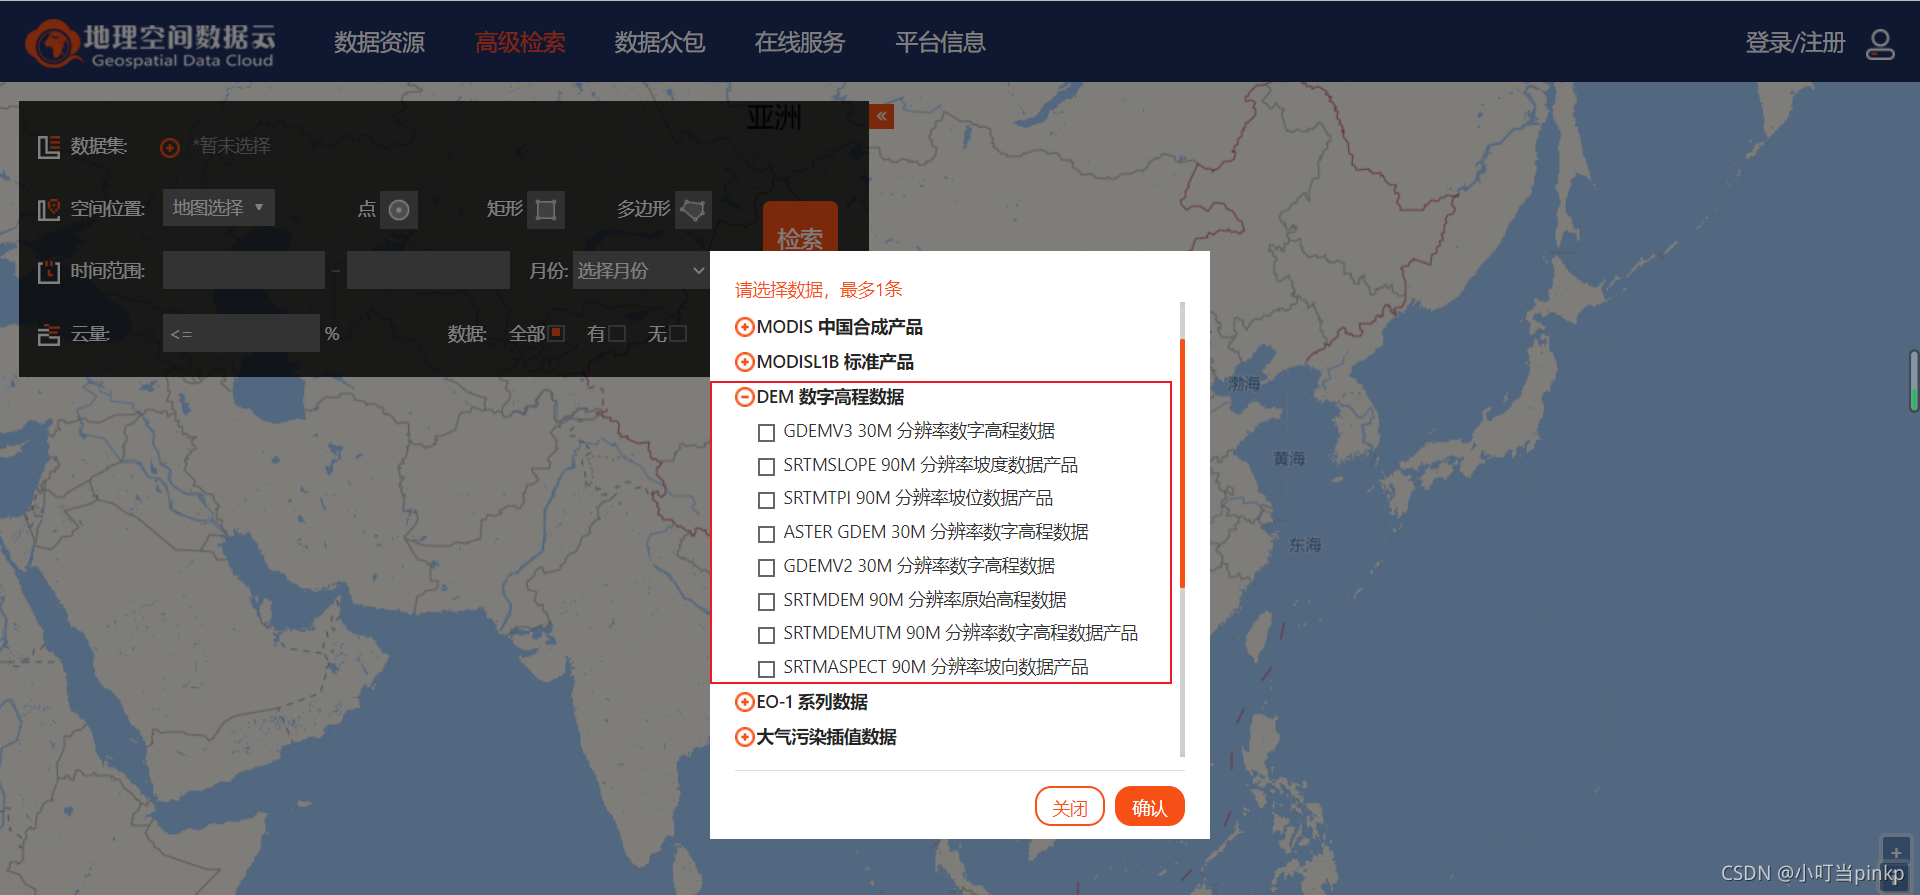The width and height of the screenshot is (1920, 895).
Task: Click the page scrollbar on right edge
Action: point(1914,380)
